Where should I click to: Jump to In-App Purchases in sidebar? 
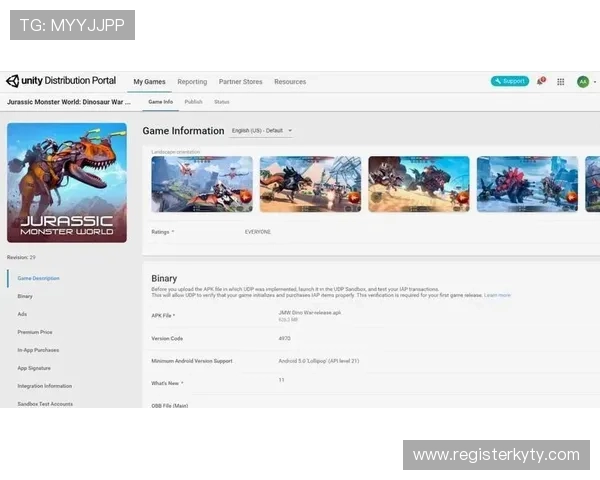pos(38,350)
